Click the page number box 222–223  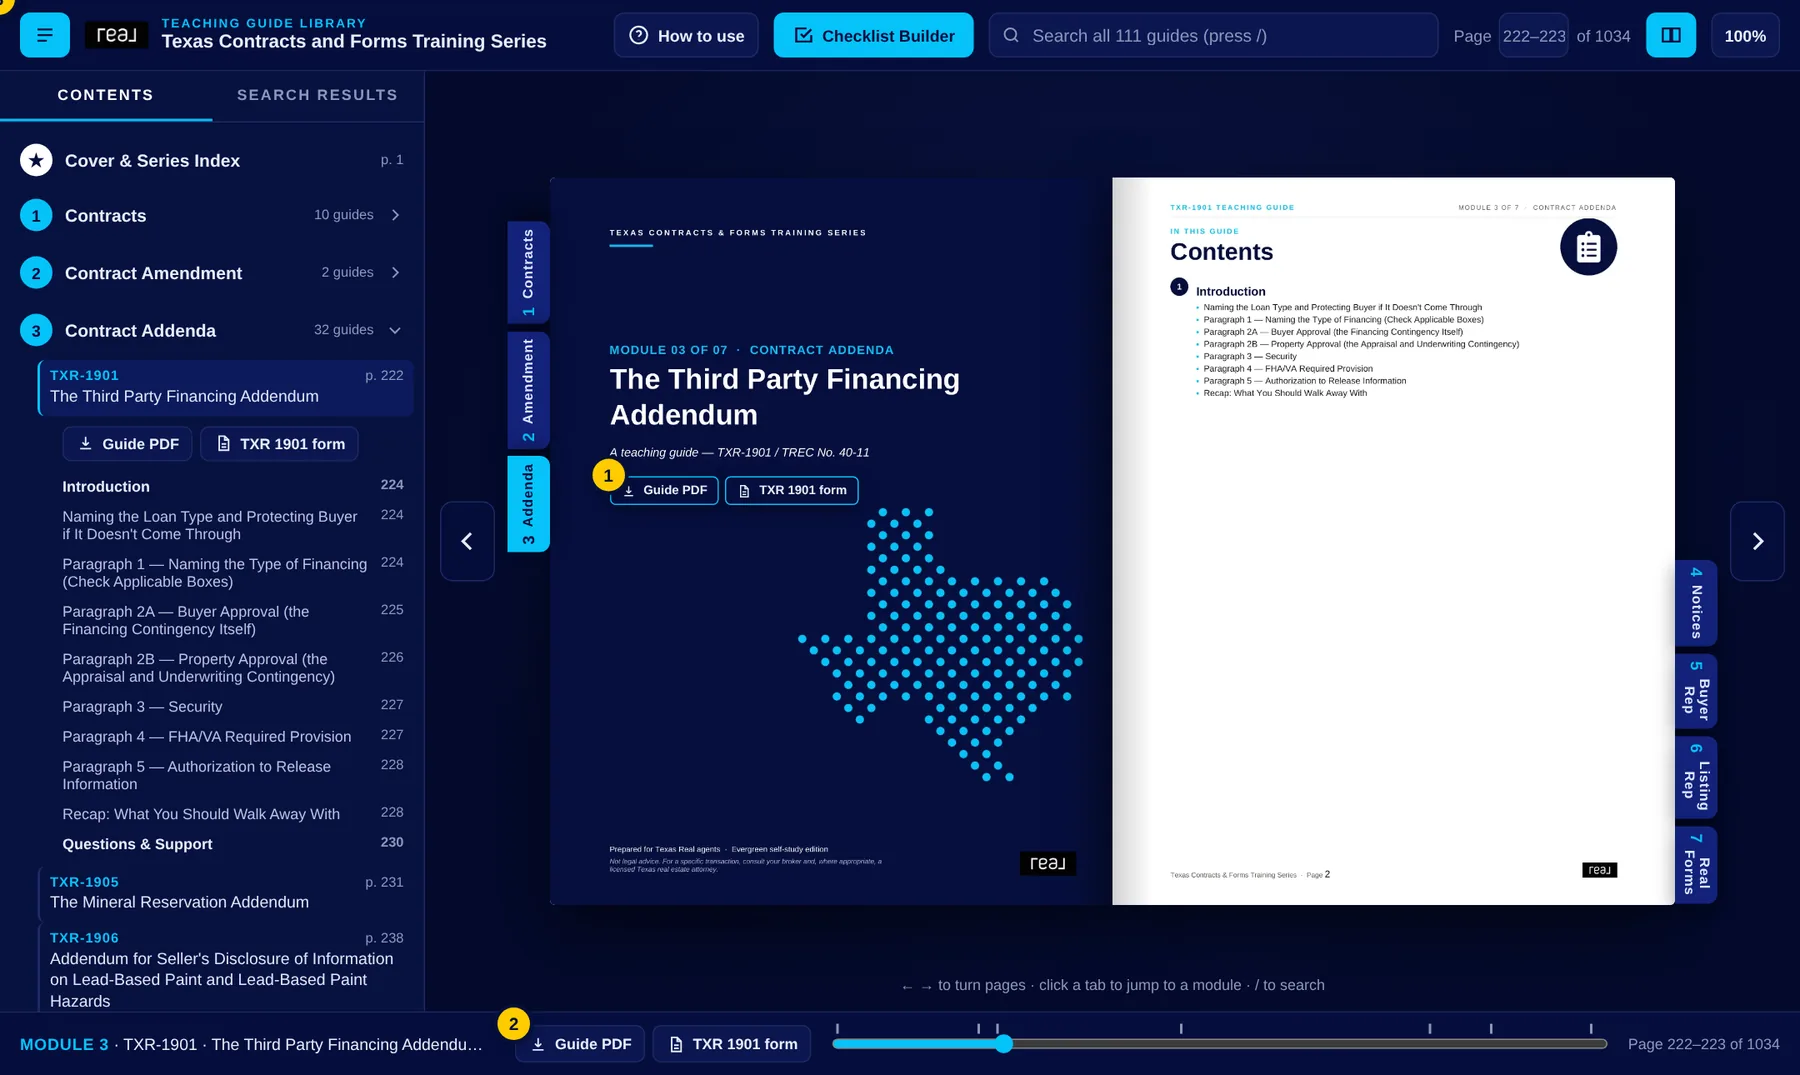point(1534,36)
